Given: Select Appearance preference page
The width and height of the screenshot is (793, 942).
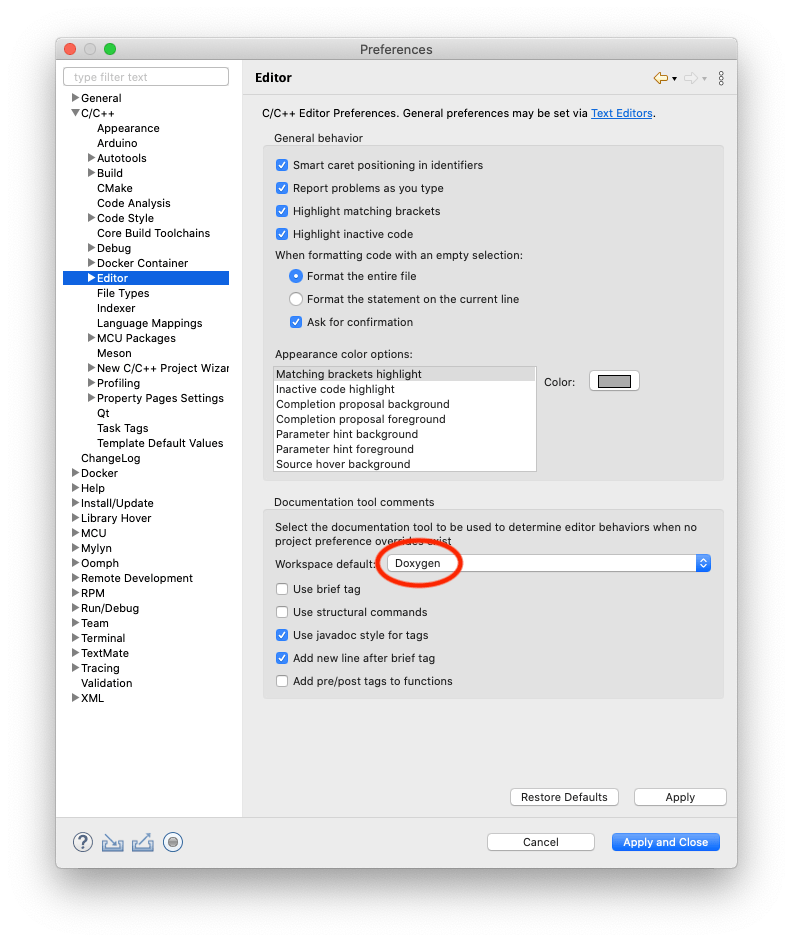Looking at the screenshot, I should [x=128, y=128].
